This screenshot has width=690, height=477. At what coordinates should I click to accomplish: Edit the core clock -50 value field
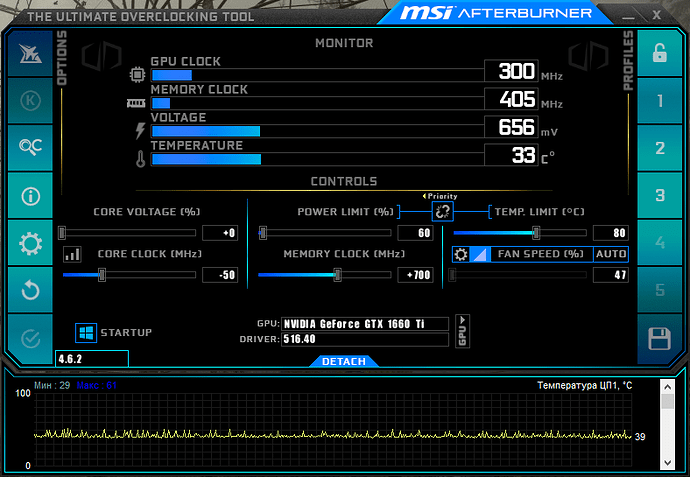click(x=220, y=275)
